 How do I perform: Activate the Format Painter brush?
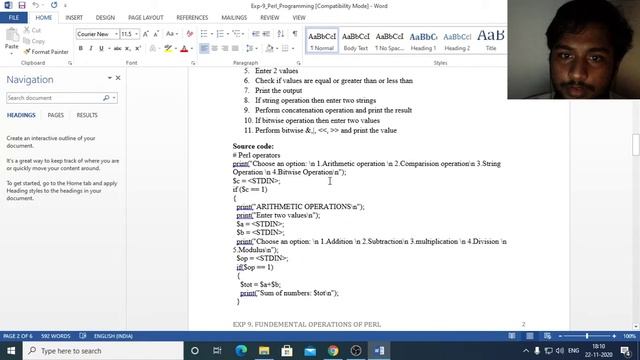coord(46,52)
